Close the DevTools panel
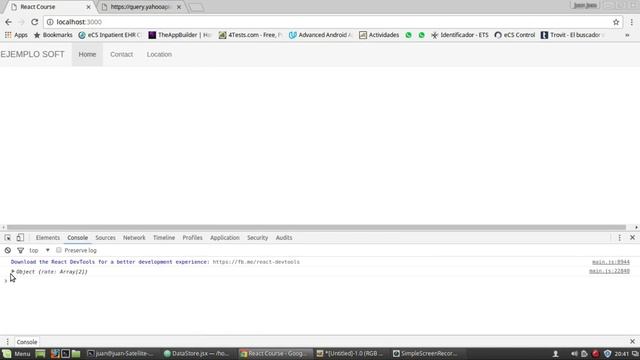The image size is (640, 360). [632, 238]
